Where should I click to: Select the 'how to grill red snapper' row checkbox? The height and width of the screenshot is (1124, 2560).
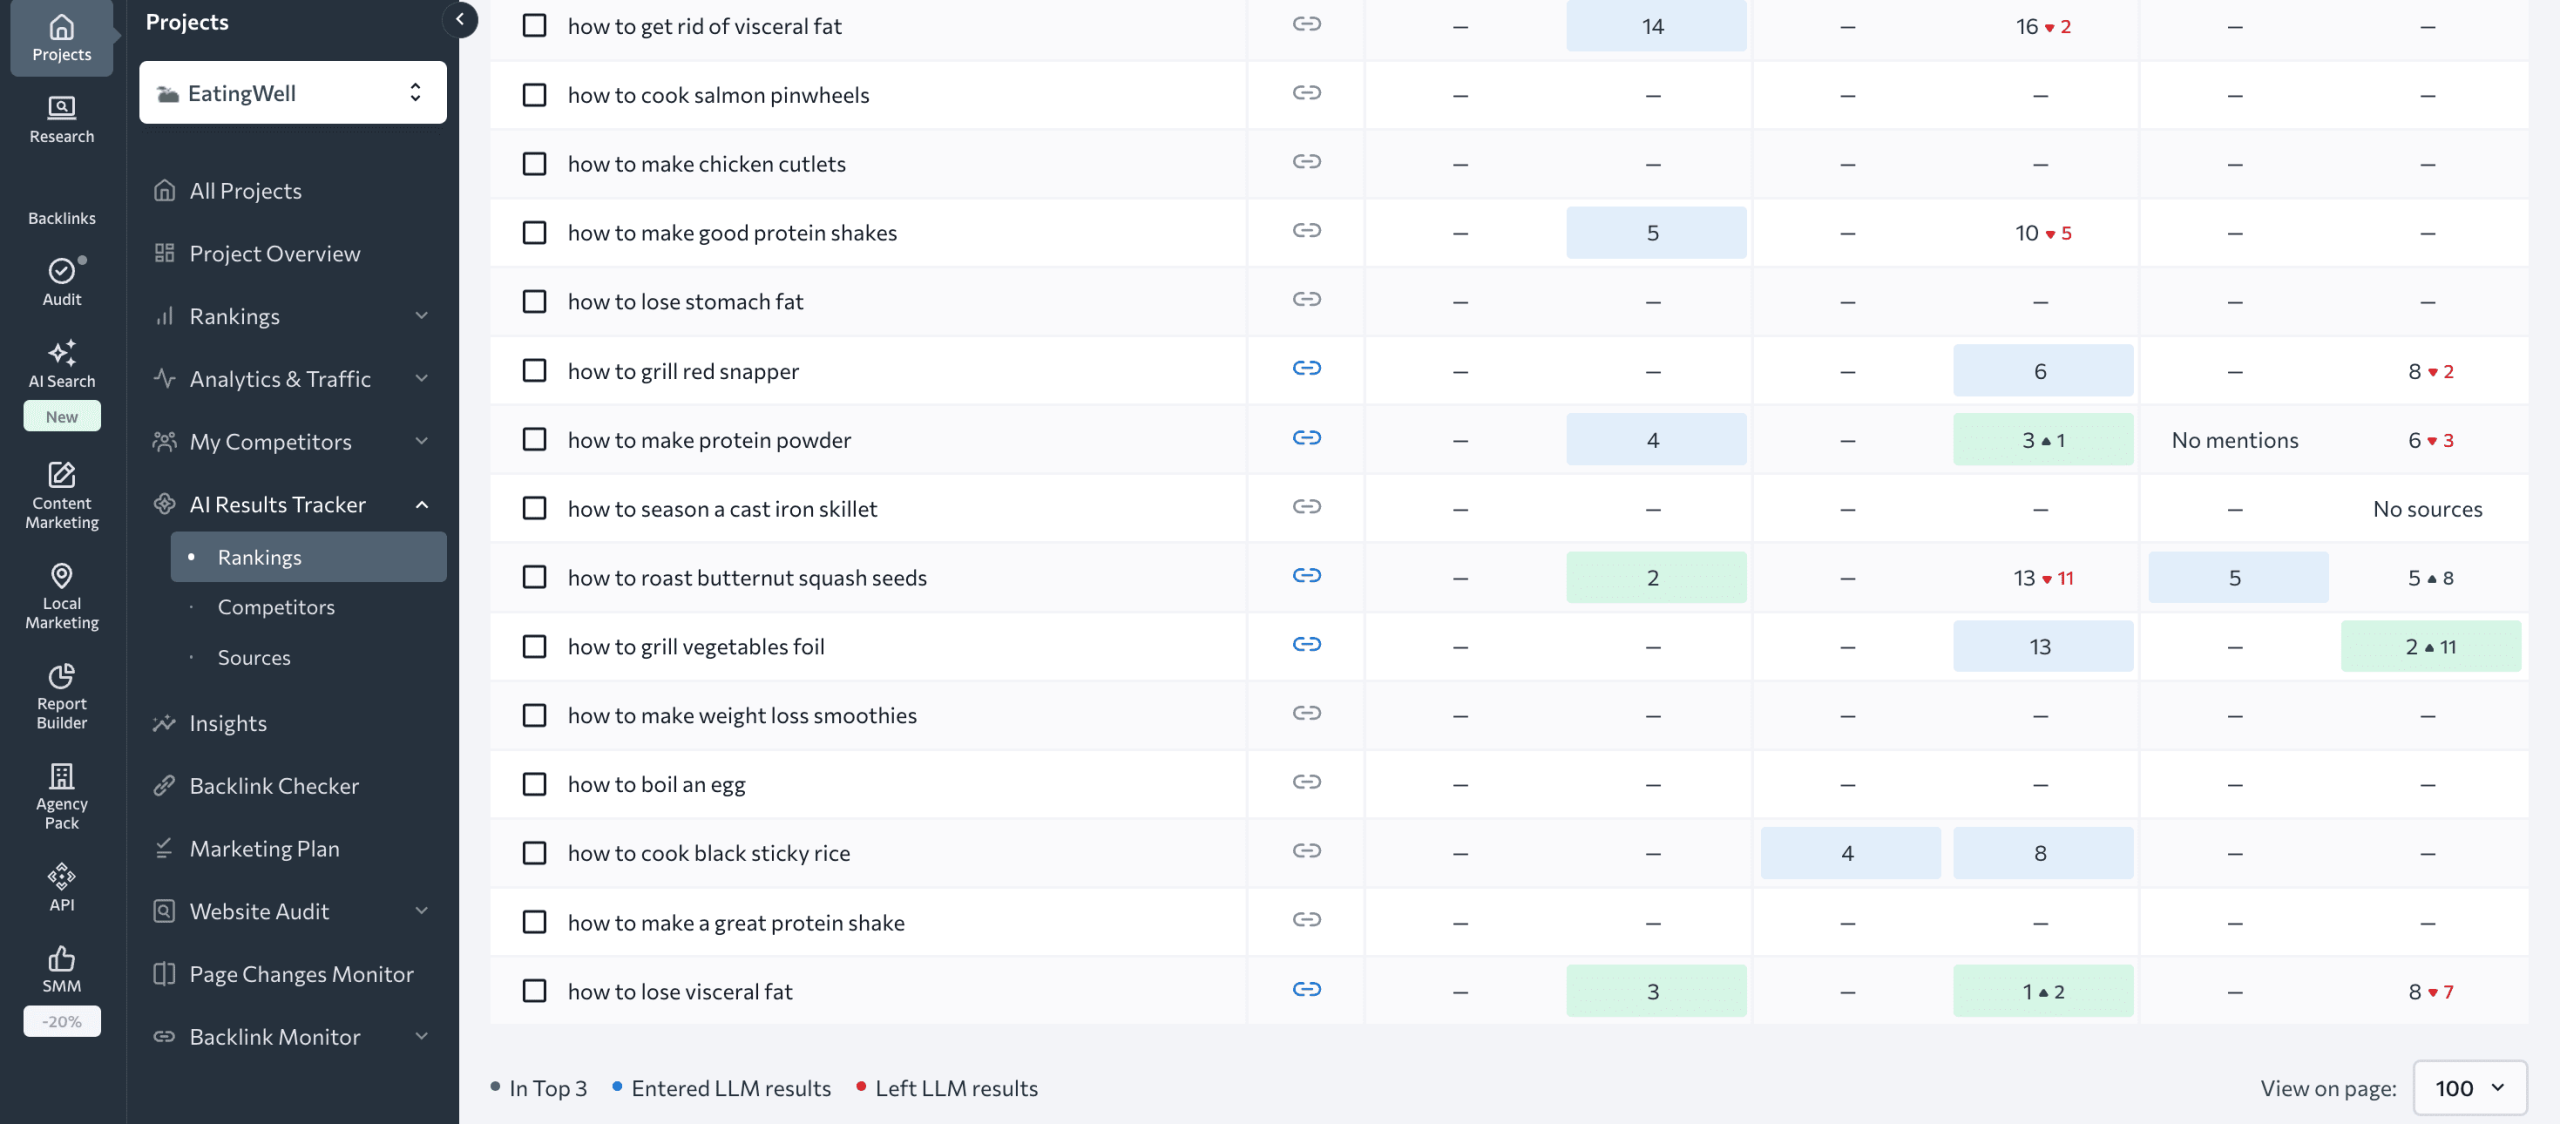click(535, 370)
